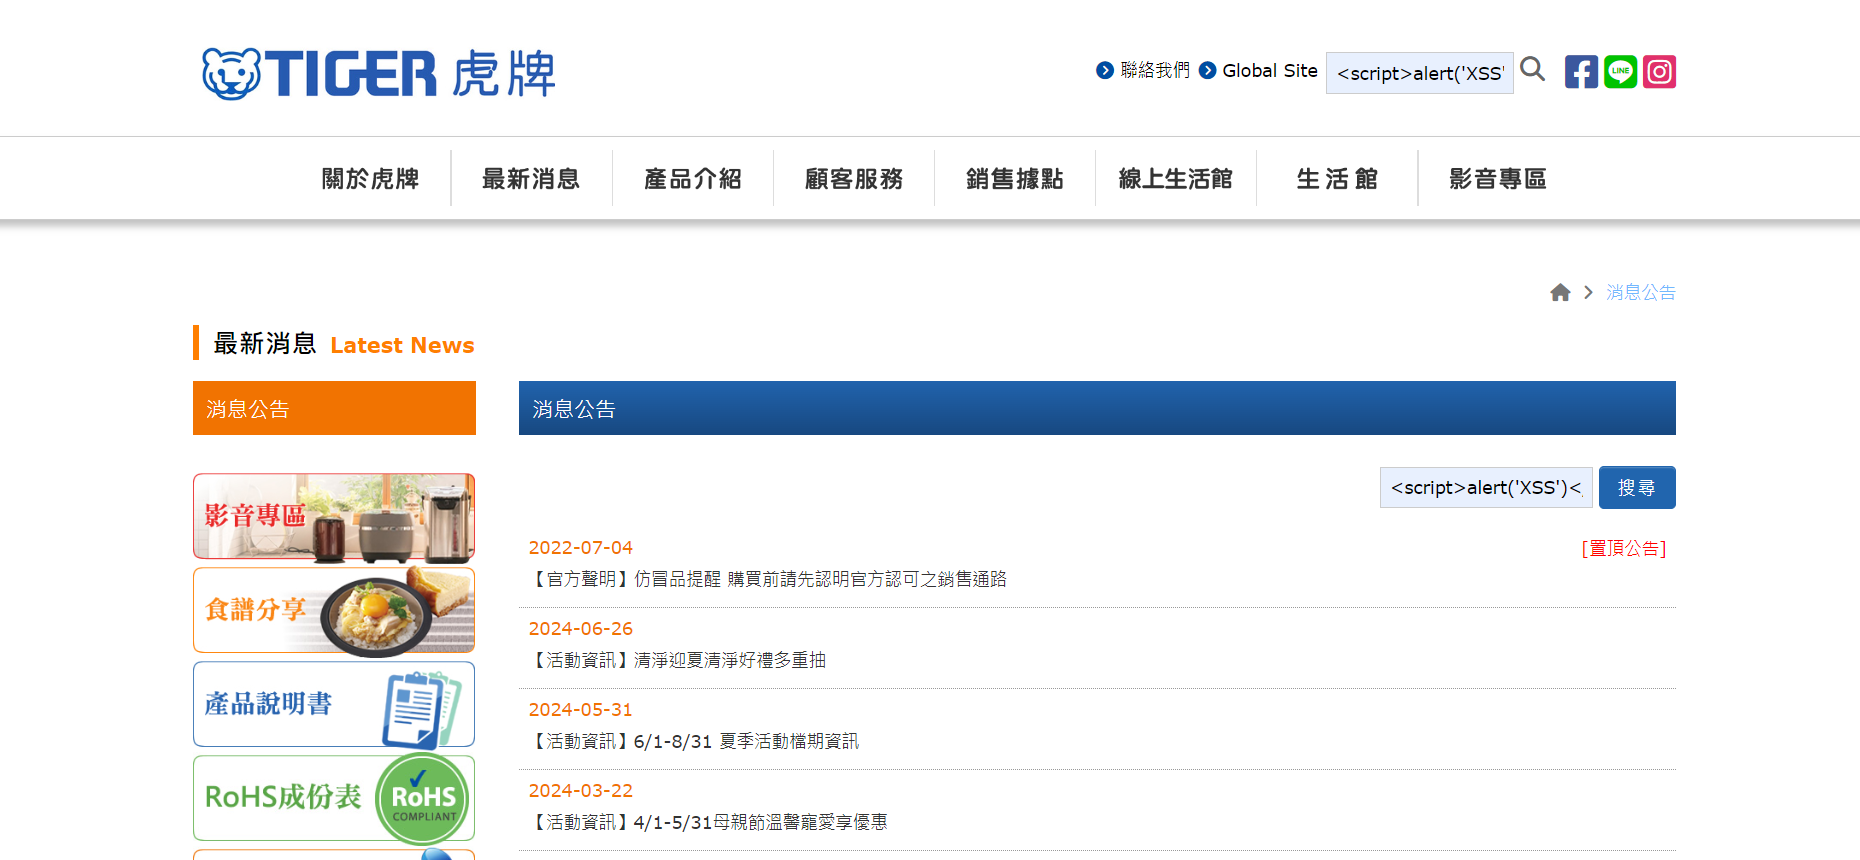Click the date 2022-07-04
The height and width of the screenshot is (860, 1860).
[x=580, y=547]
